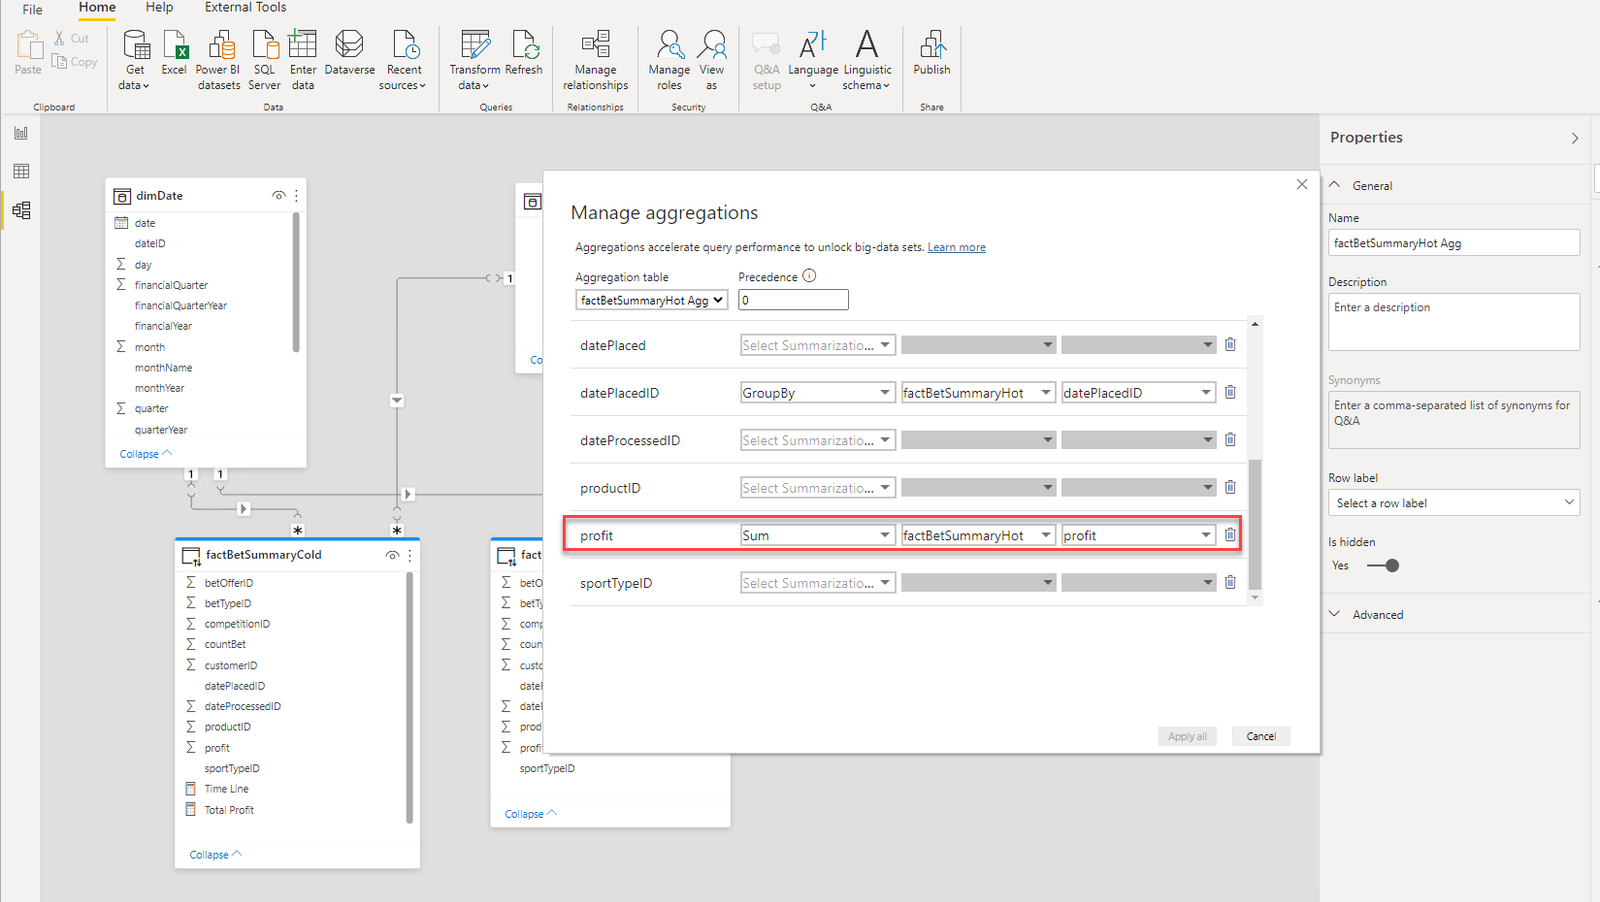Open Data view from the sidebar
Screen dimensions: 1600x902
pyautogui.click(x=21, y=170)
